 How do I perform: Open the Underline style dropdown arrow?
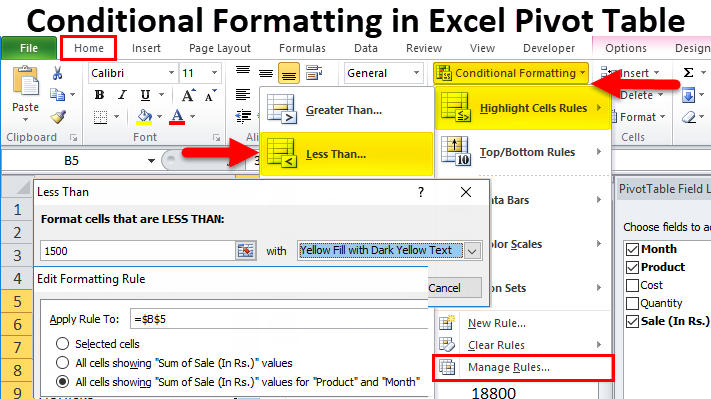coord(161,95)
